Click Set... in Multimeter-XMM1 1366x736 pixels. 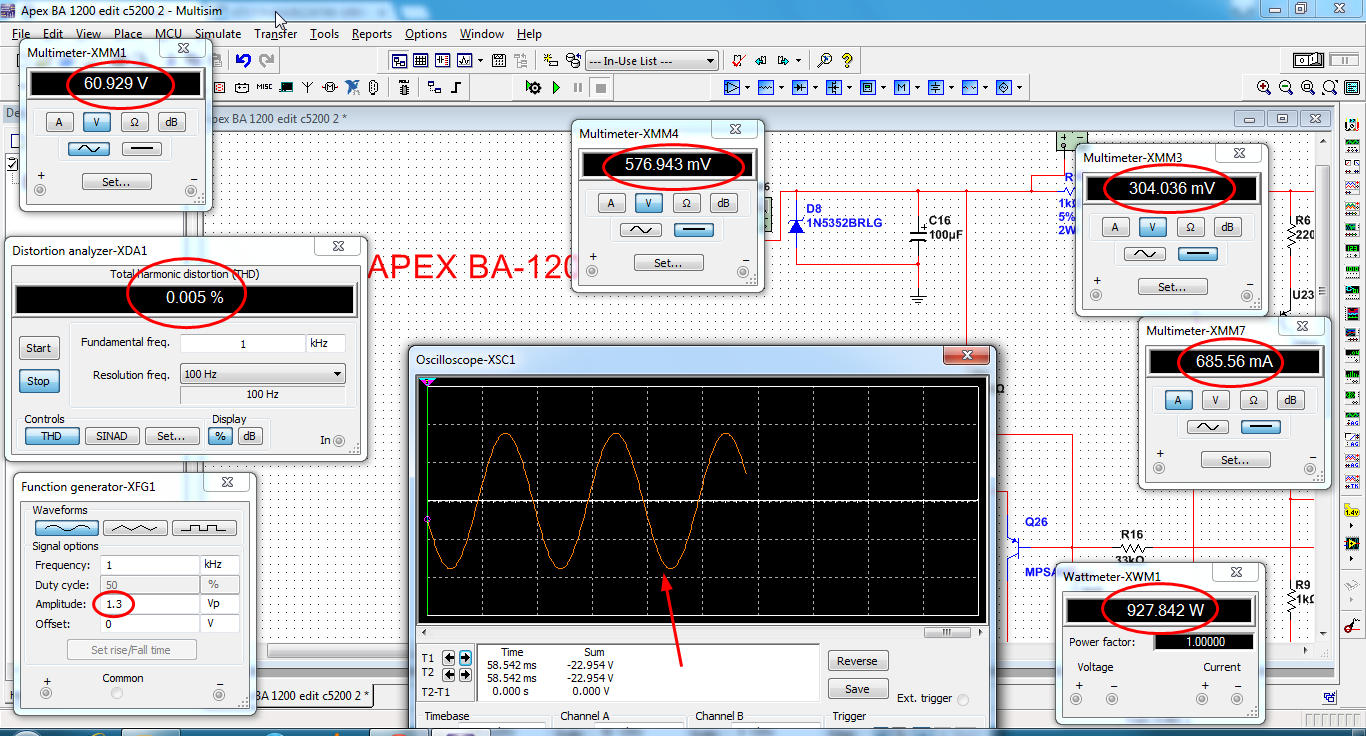pyautogui.click(x=116, y=182)
